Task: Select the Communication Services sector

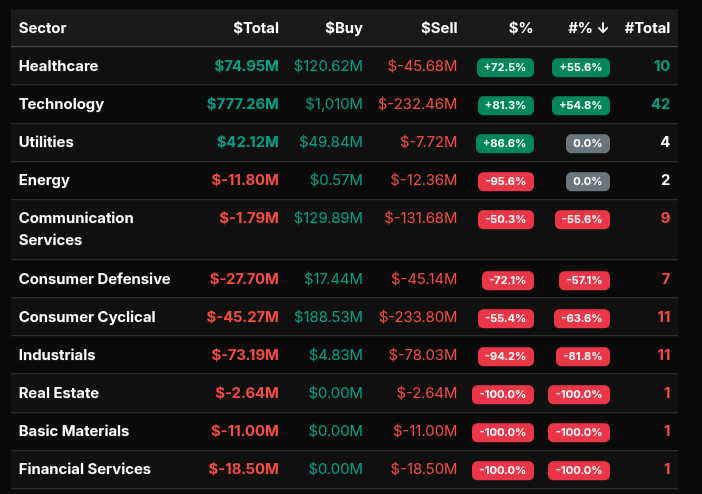Action: click(x=76, y=229)
